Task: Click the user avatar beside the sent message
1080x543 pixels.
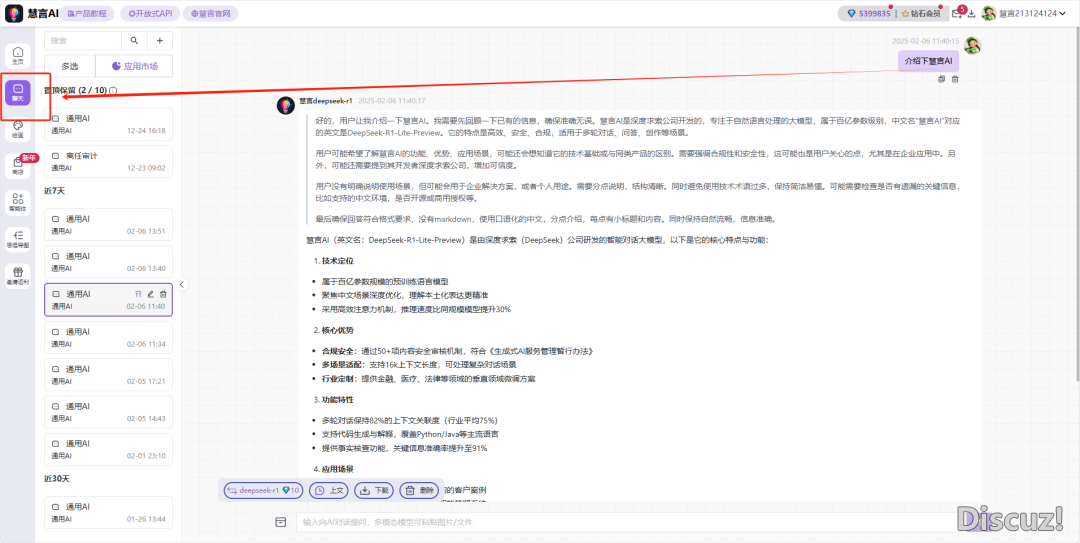Action: coord(973,45)
